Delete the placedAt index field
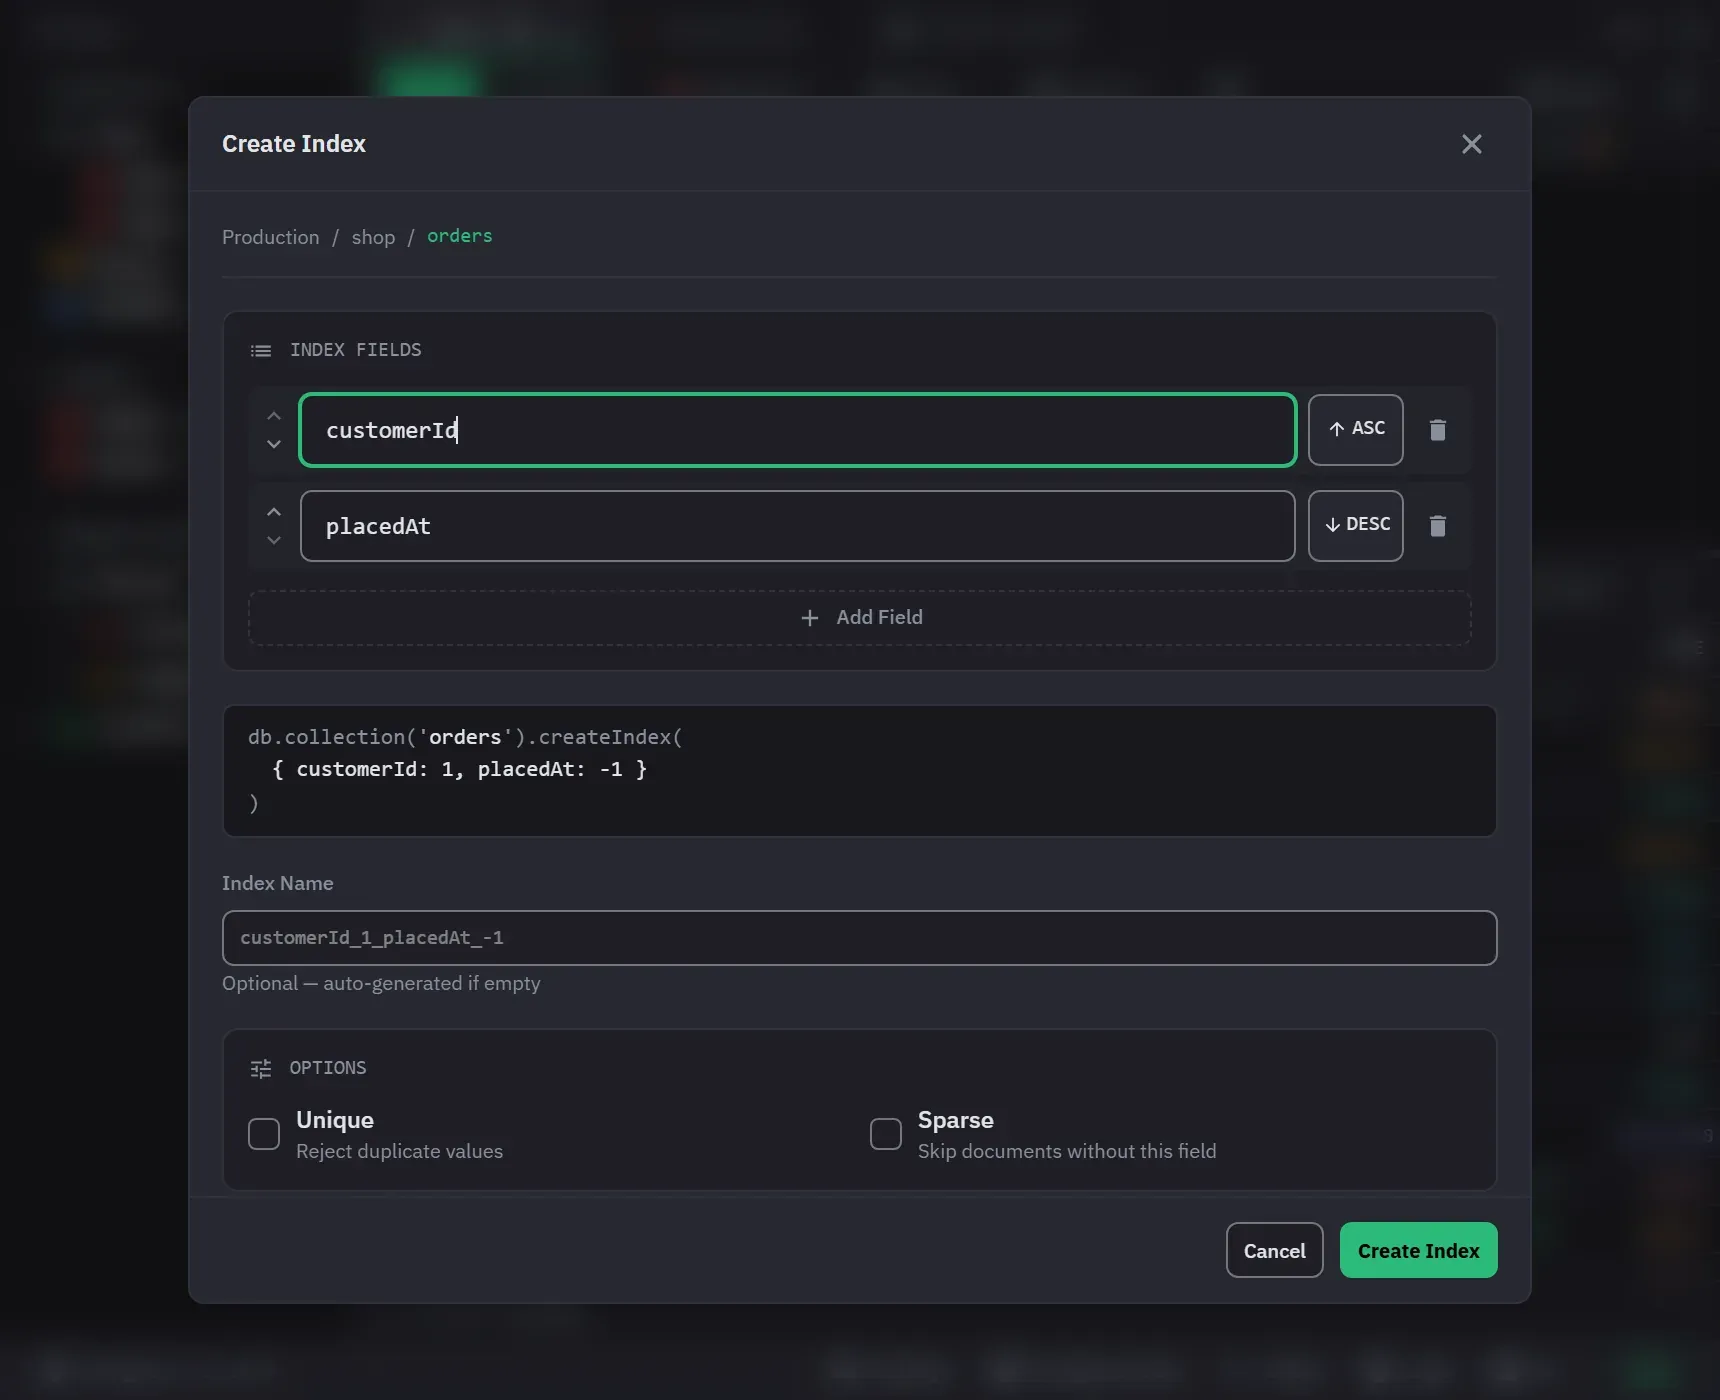Image resolution: width=1720 pixels, height=1400 pixels. [x=1437, y=526]
